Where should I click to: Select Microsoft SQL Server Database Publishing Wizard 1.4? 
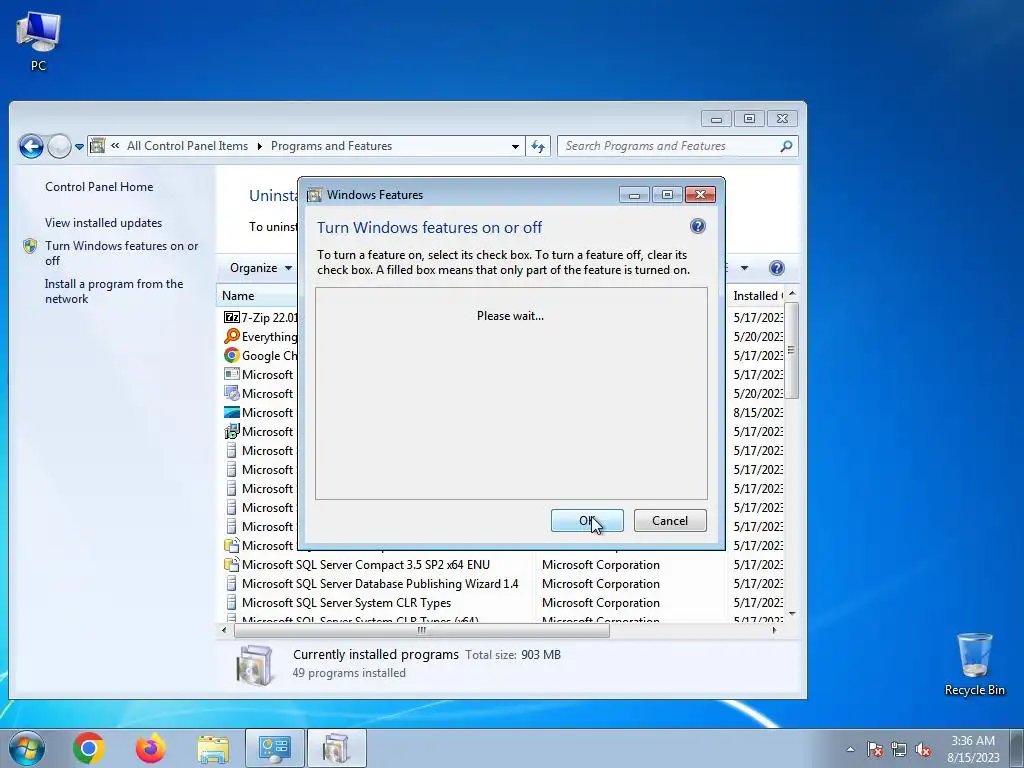pyautogui.click(x=379, y=584)
